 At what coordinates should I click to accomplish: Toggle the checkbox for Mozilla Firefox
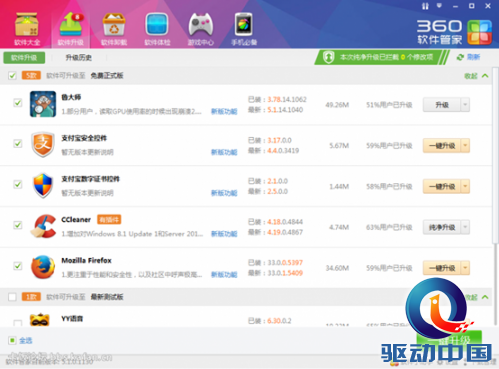pyautogui.click(x=18, y=266)
